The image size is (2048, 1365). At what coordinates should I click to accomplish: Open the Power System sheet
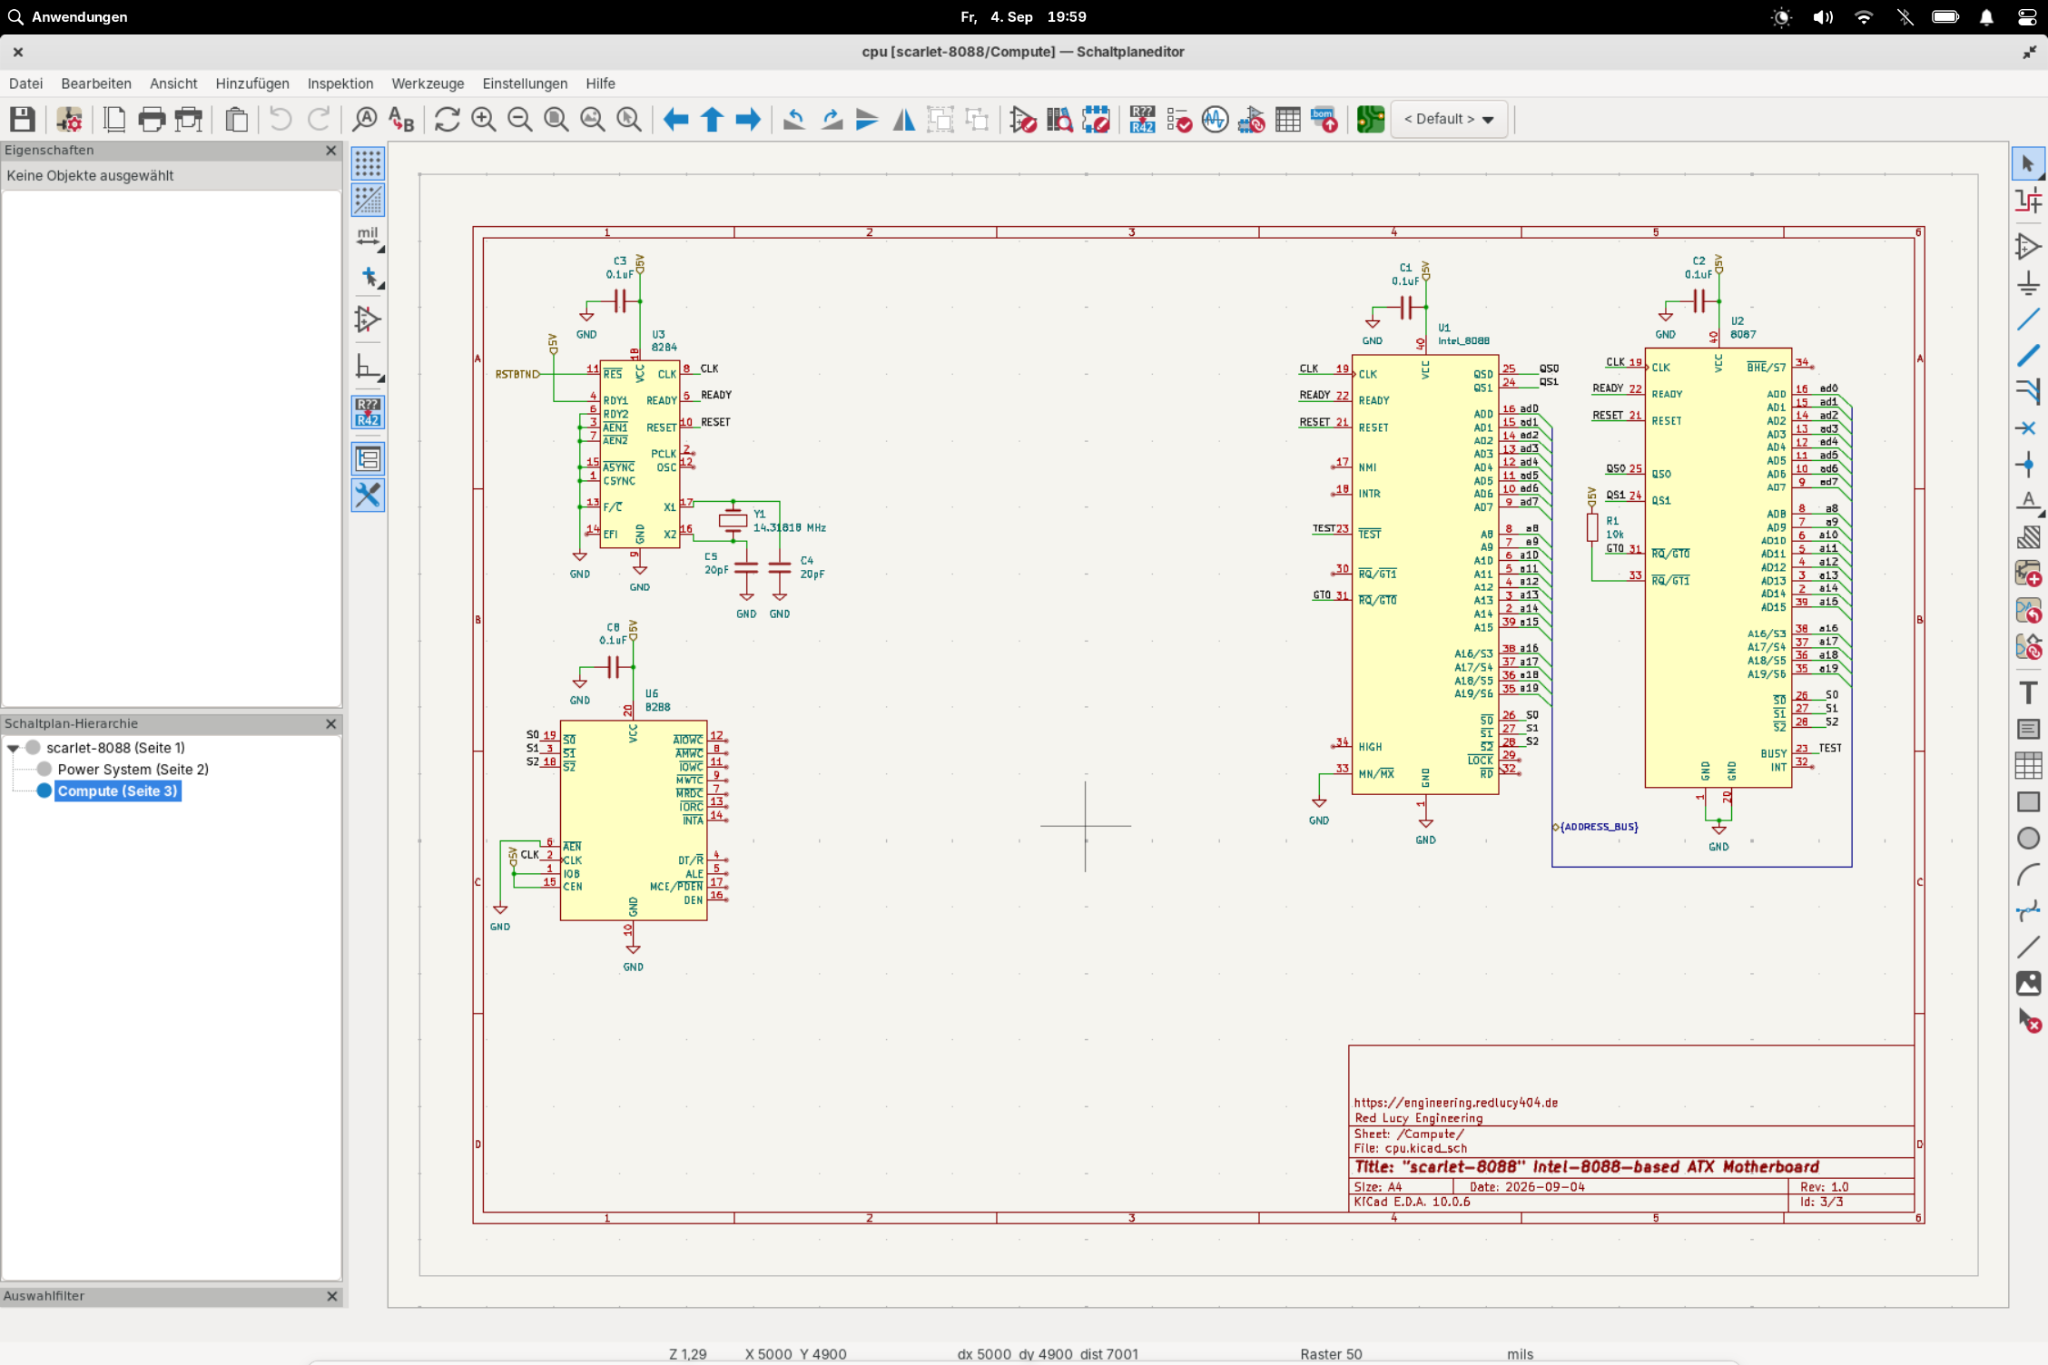(x=133, y=769)
